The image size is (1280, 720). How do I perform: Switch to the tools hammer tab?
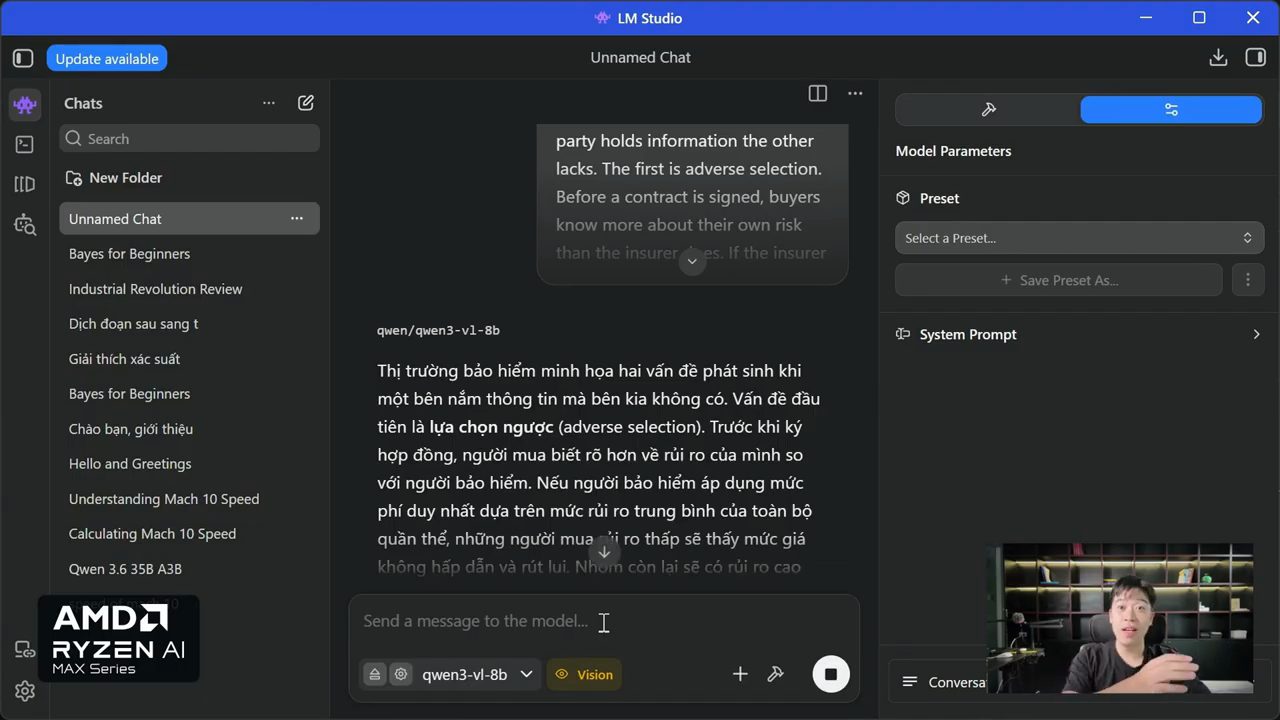coord(988,110)
